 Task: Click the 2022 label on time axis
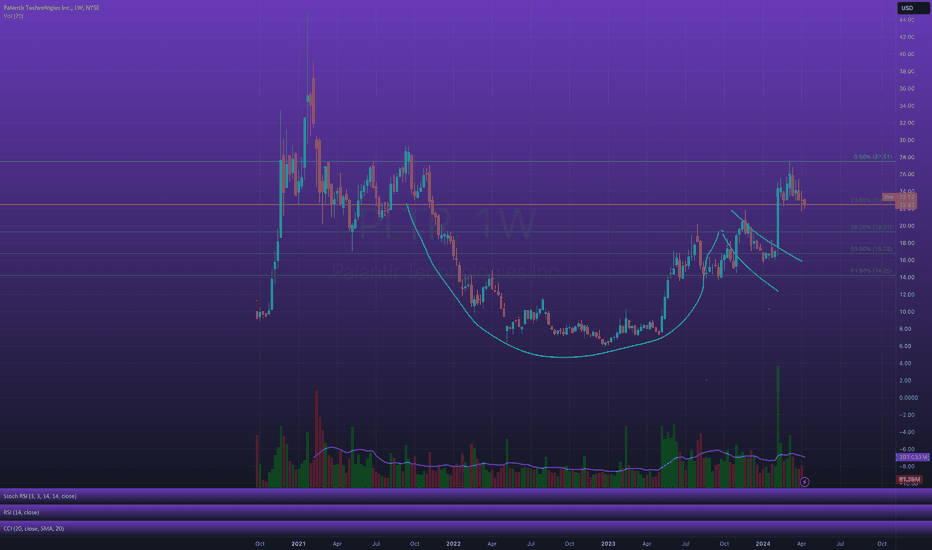tap(453, 543)
